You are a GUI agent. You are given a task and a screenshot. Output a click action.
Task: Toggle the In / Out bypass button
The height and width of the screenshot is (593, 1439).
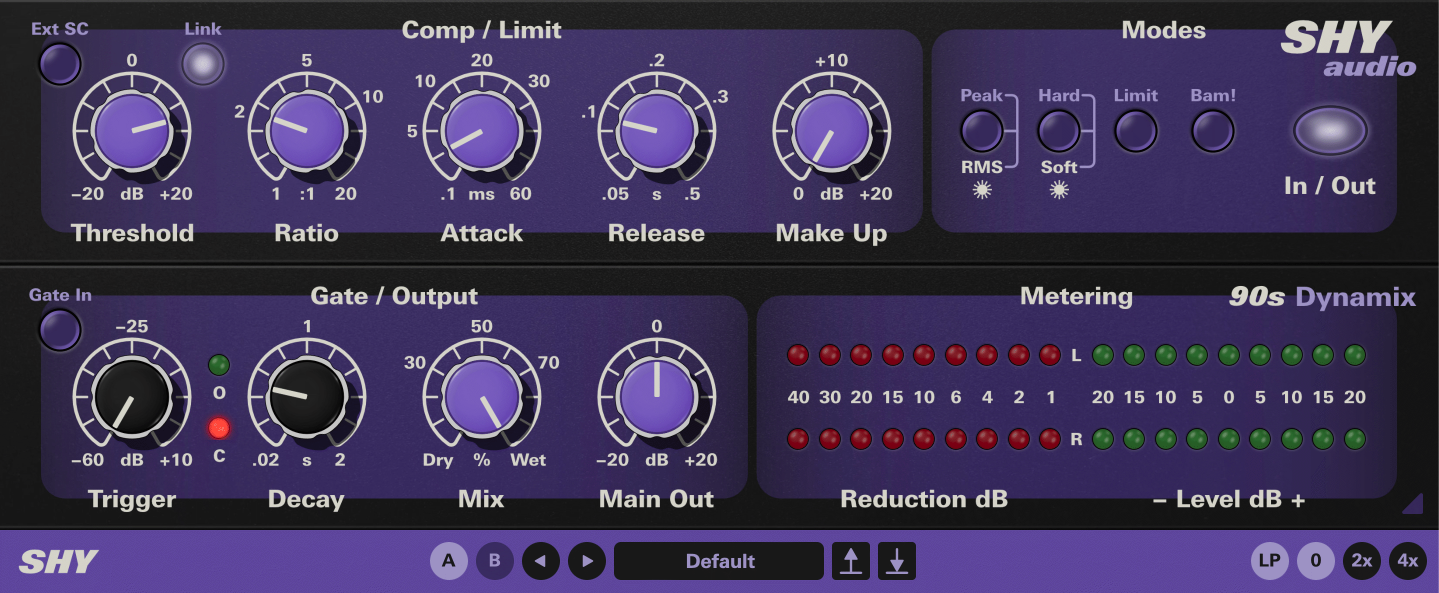tap(1330, 131)
